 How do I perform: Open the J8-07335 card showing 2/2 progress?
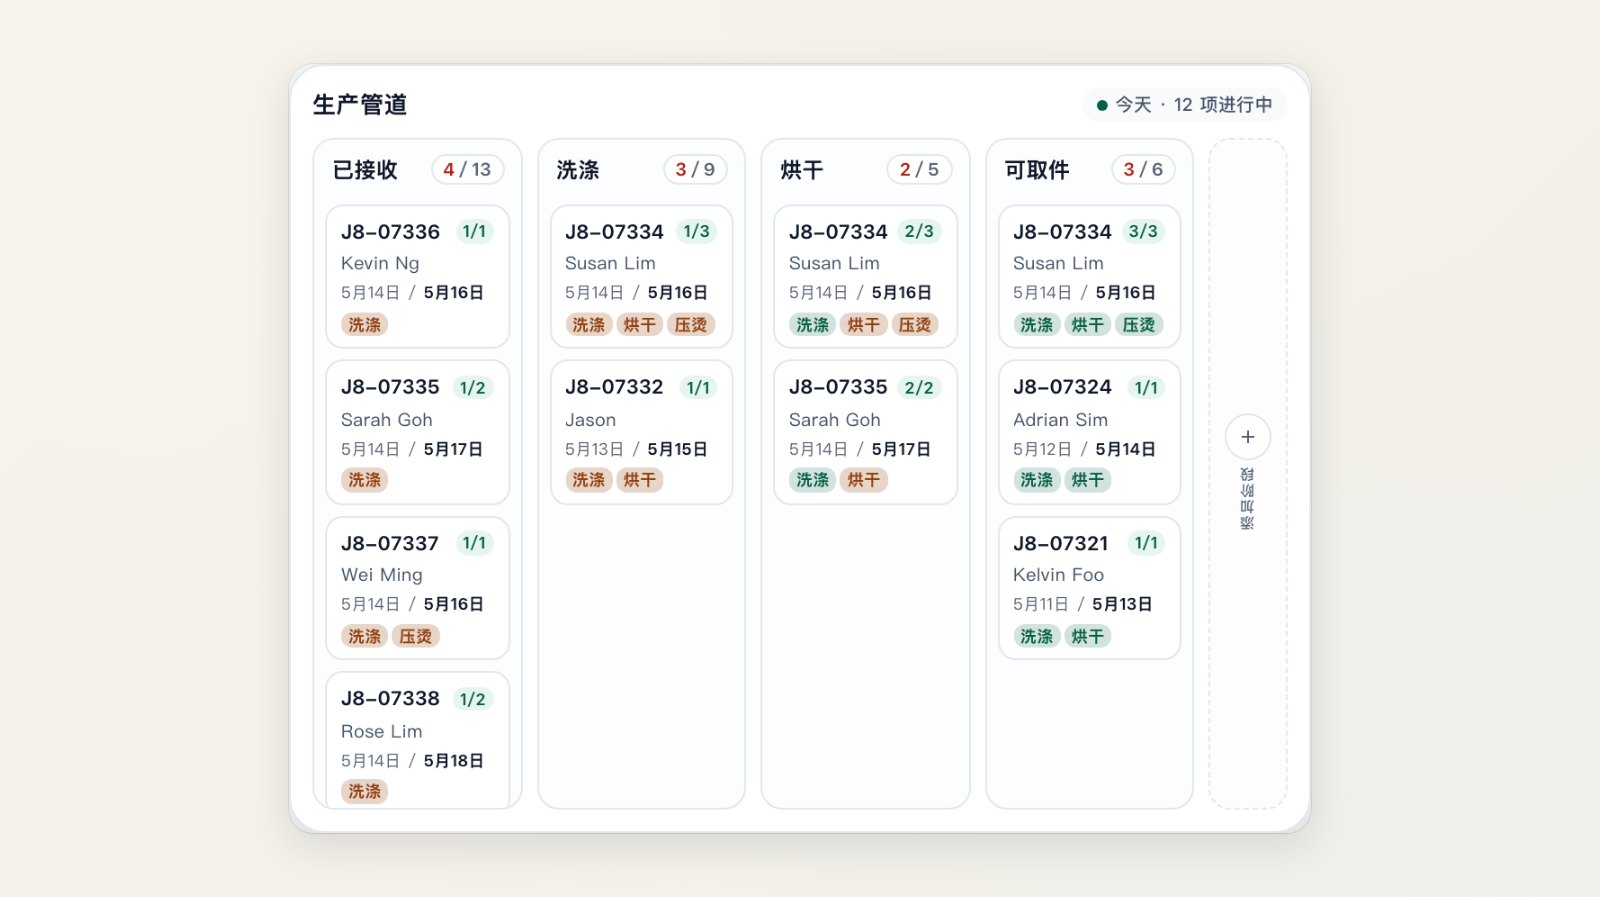(x=866, y=432)
